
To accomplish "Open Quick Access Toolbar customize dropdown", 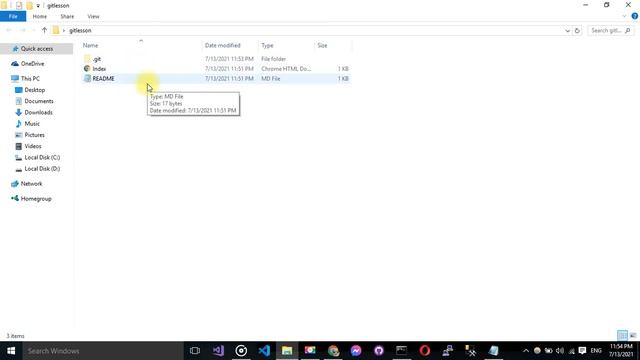I will [x=38, y=6].
